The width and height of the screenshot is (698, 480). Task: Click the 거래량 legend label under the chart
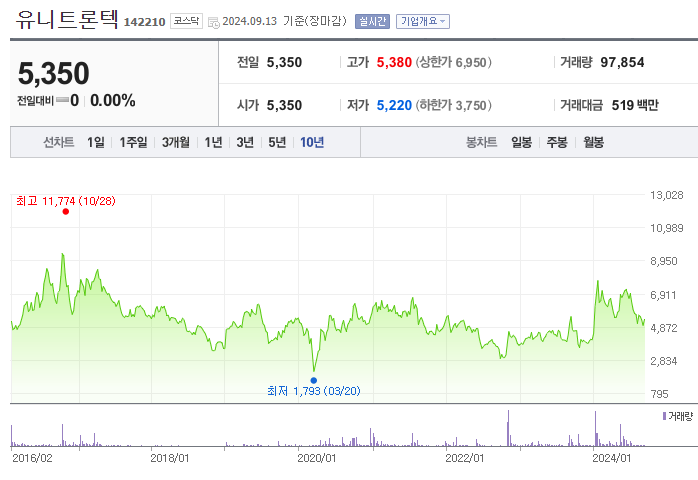[678, 416]
